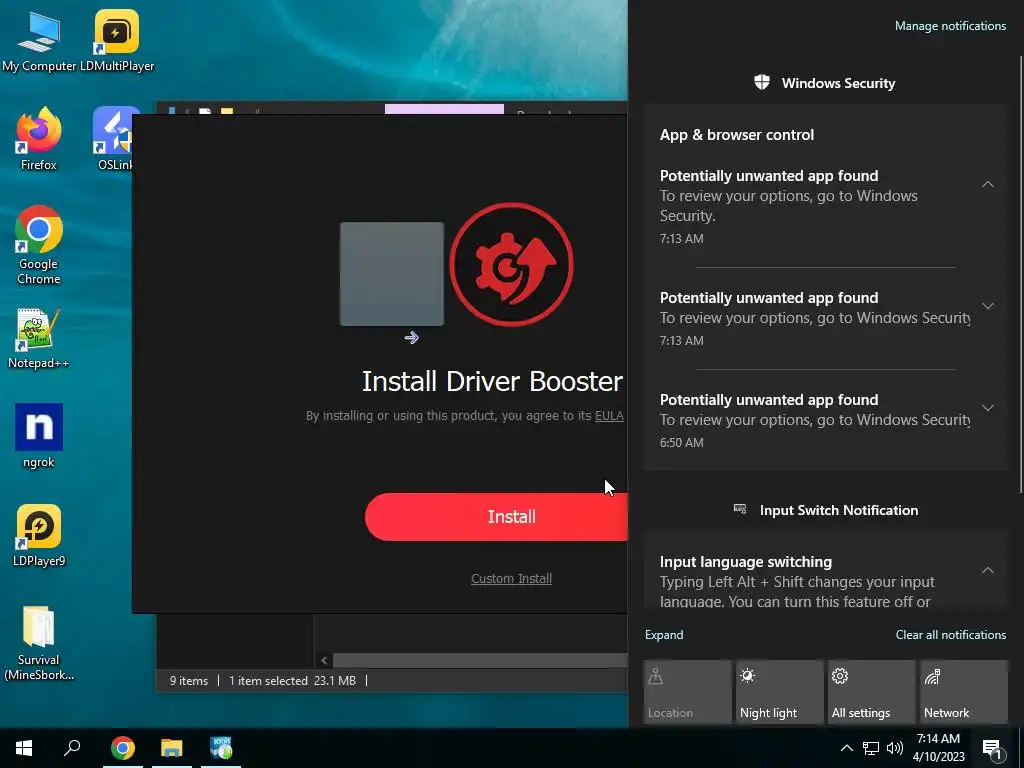Toggle the Night light quick action

(x=779, y=692)
